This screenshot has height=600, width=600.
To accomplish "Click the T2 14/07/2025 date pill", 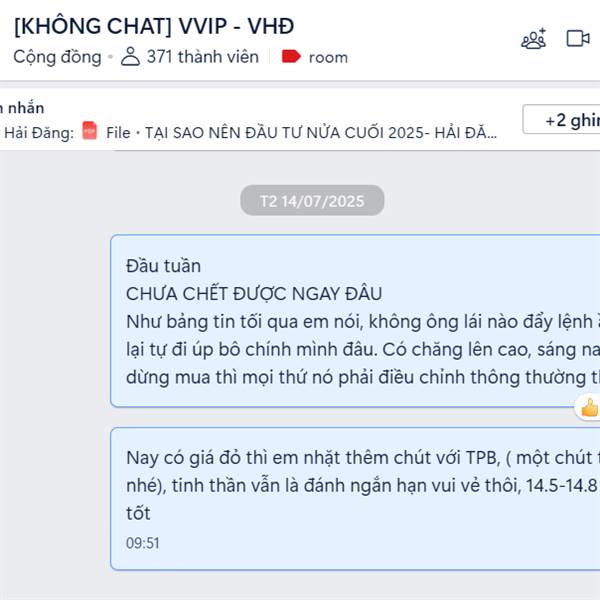I will pos(312,201).
